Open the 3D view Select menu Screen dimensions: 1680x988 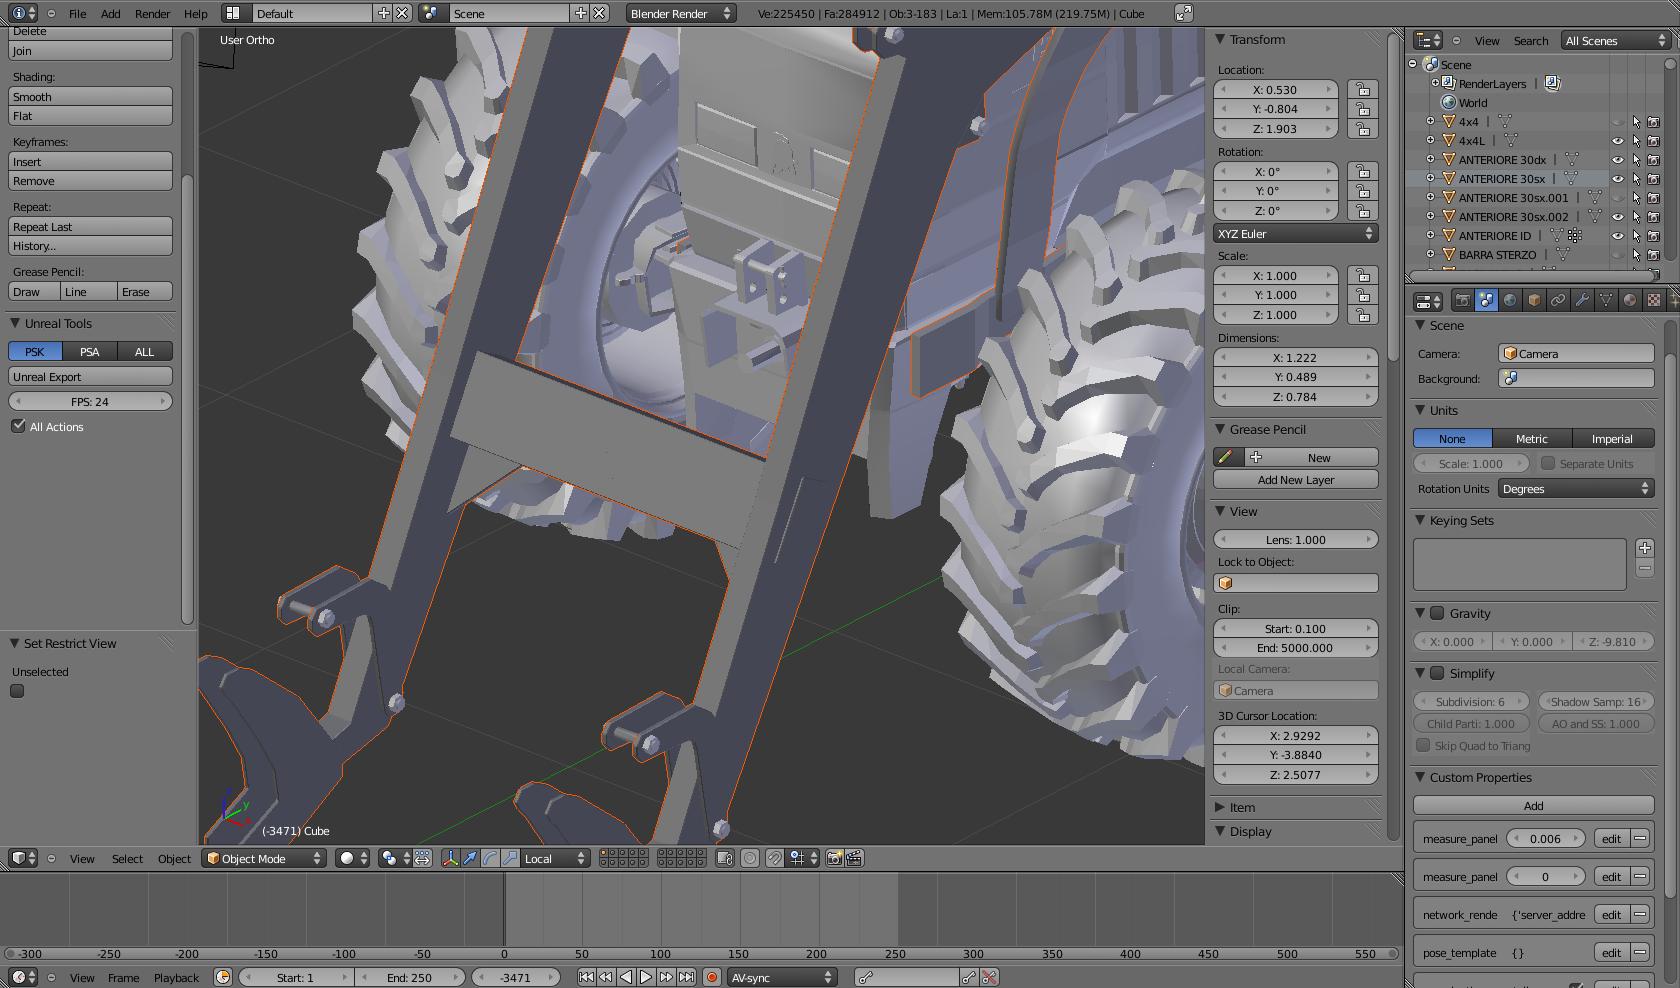click(127, 858)
